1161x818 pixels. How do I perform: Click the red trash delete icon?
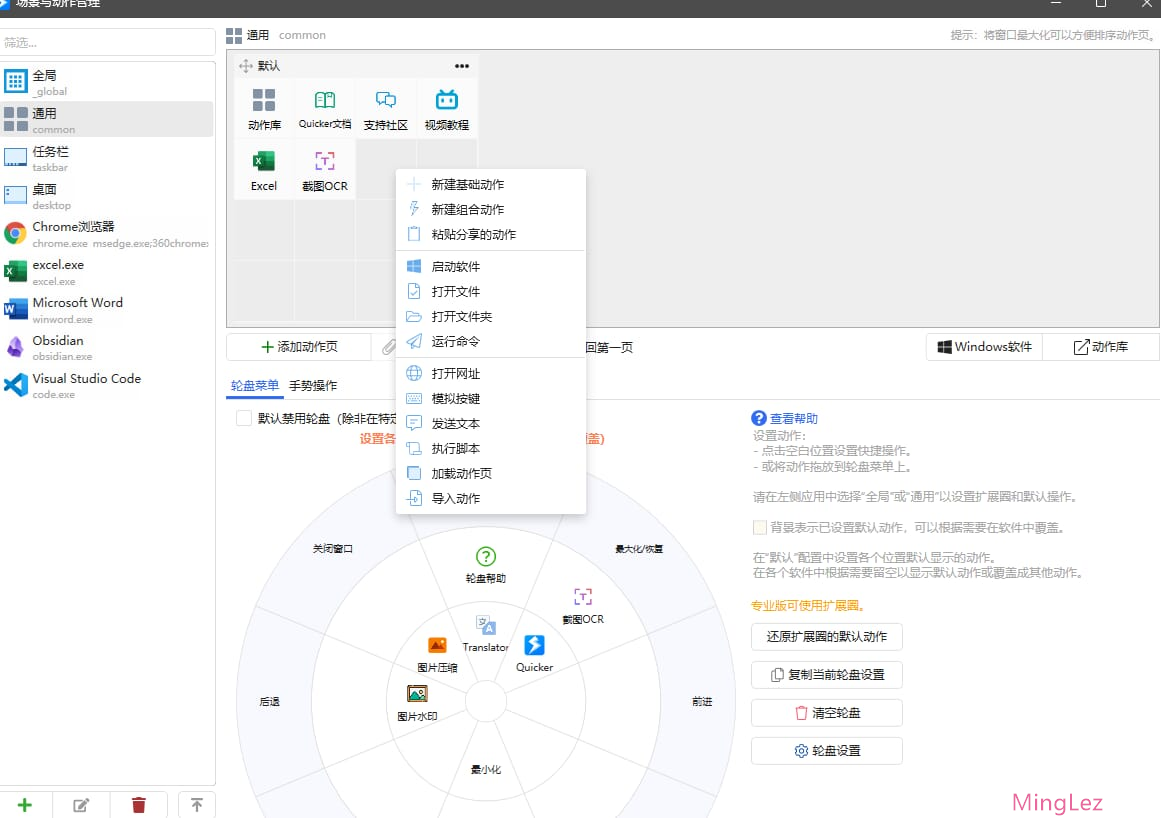click(x=139, y=804)
